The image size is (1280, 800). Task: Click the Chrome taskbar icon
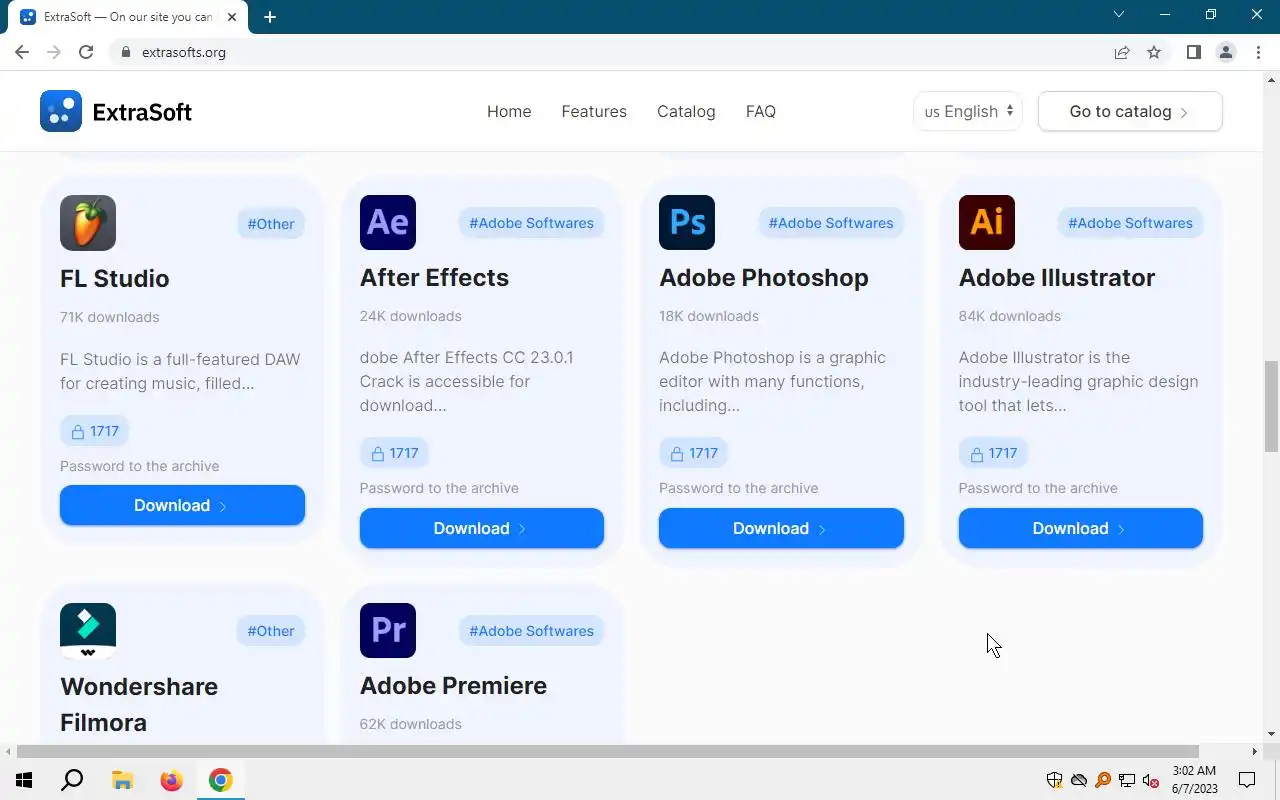[220, 780]
